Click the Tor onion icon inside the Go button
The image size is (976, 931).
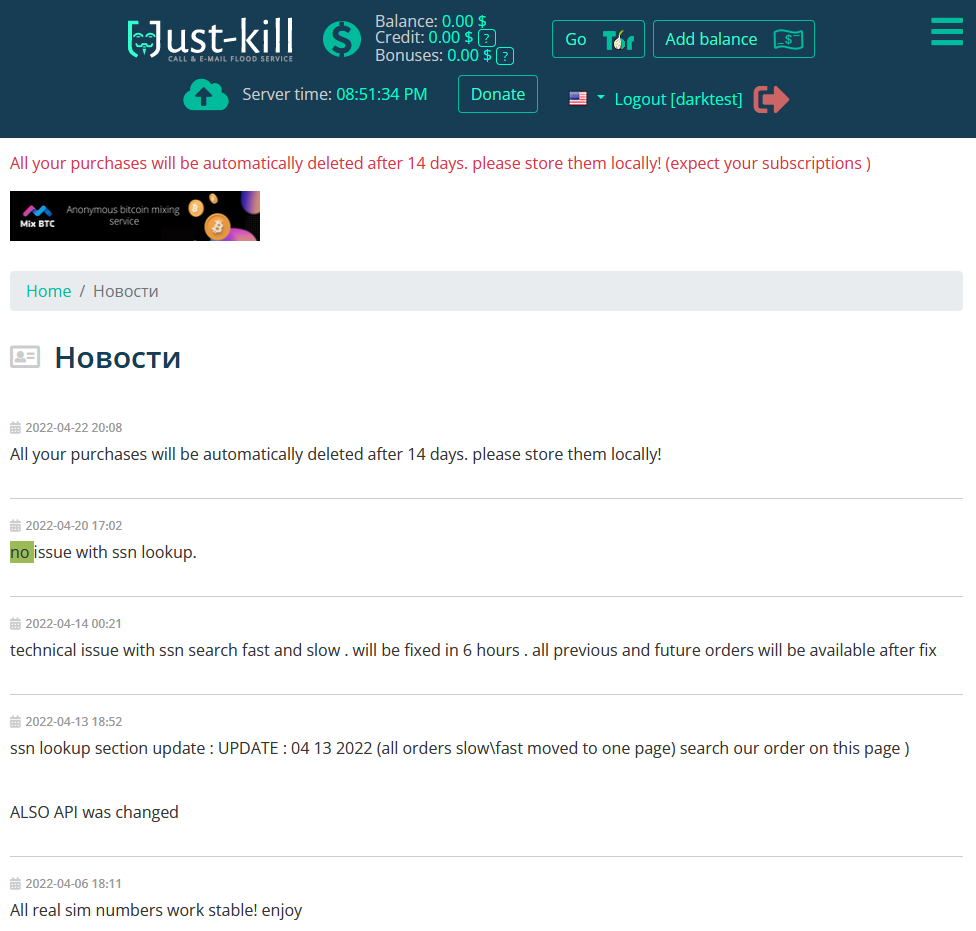618,39
